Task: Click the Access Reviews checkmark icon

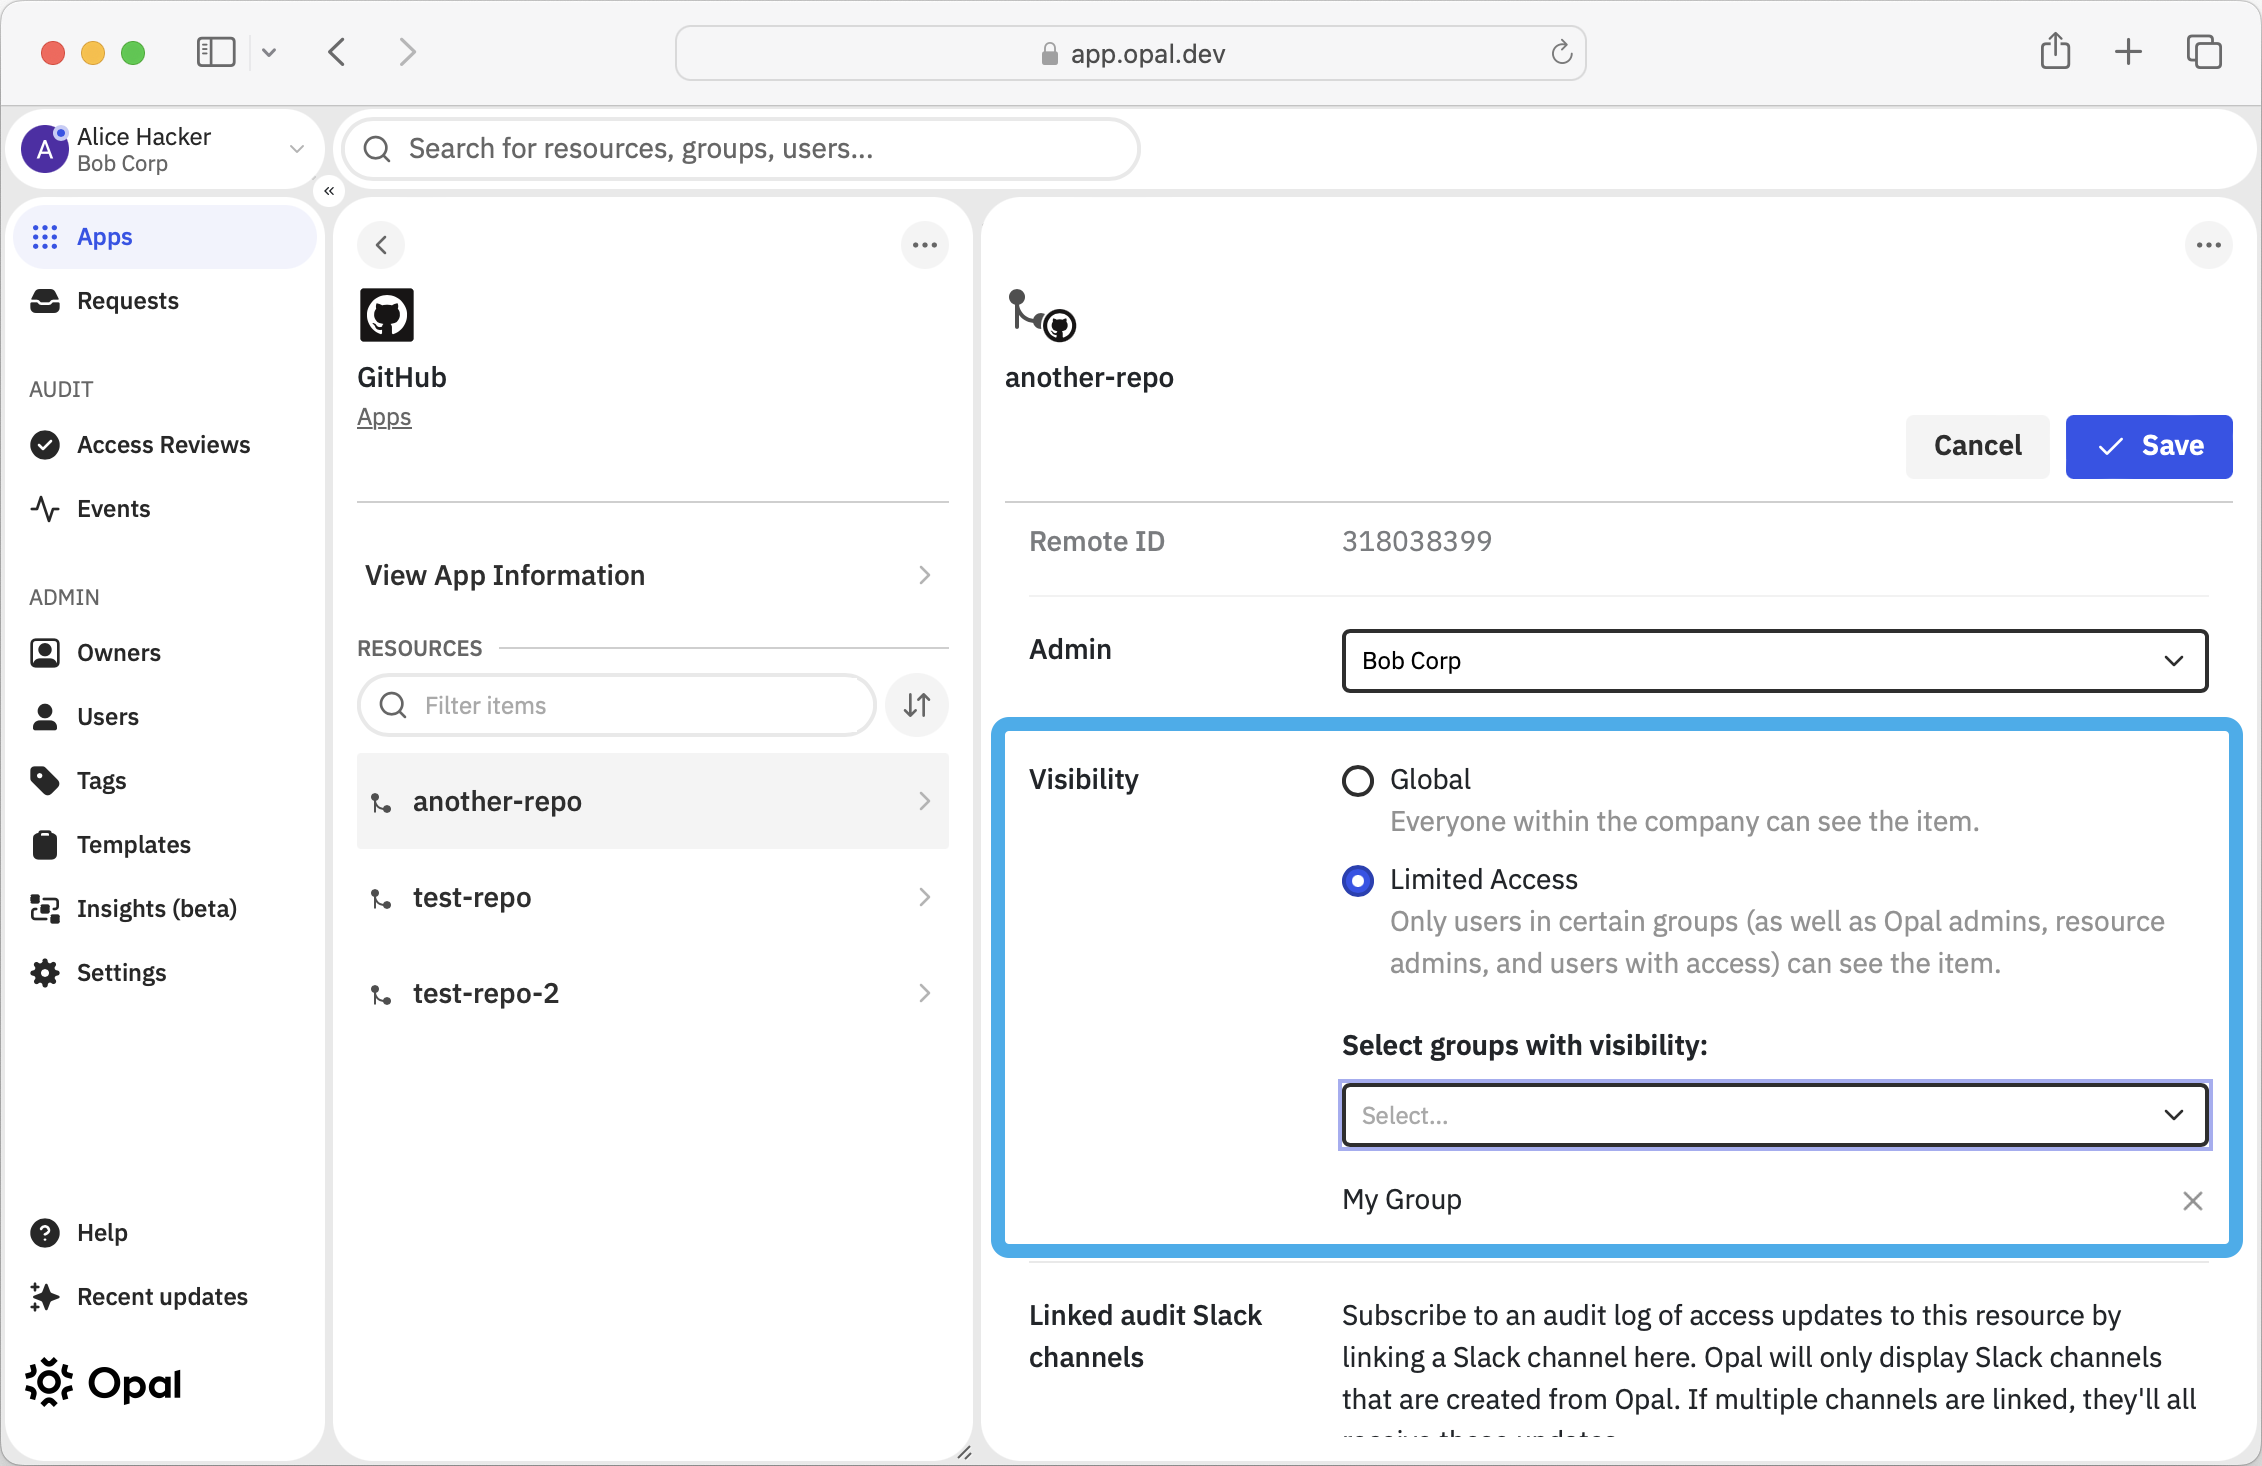Action: coord(45,445)
